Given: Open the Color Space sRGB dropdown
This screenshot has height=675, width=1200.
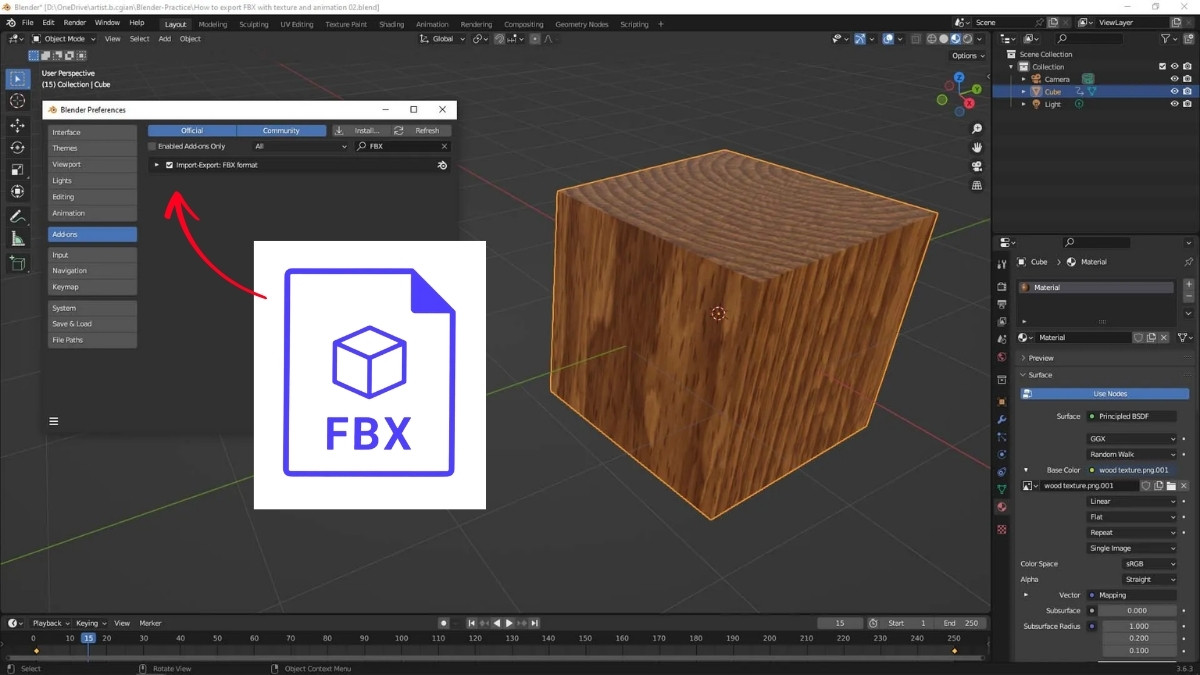Looking at the screenshot, I should point(1132,564).
